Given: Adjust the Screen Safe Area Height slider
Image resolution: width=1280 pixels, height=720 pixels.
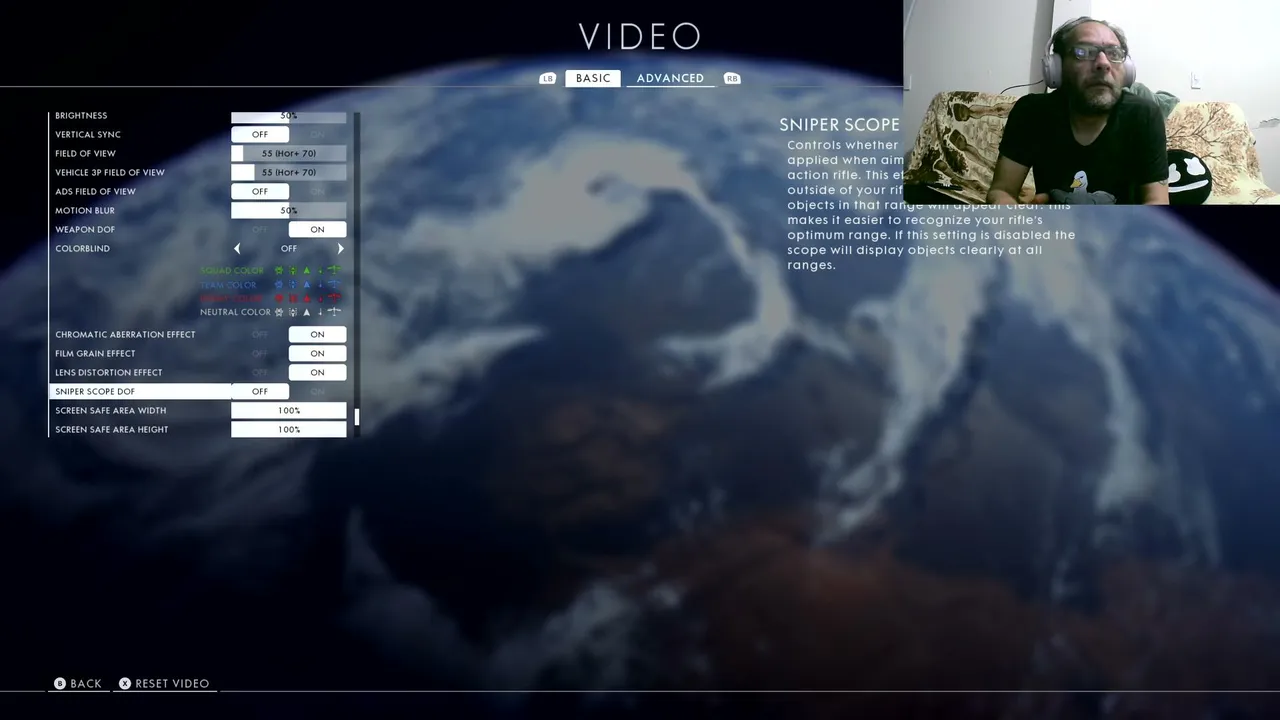Looking at the screenshot, I should point(289,429).
